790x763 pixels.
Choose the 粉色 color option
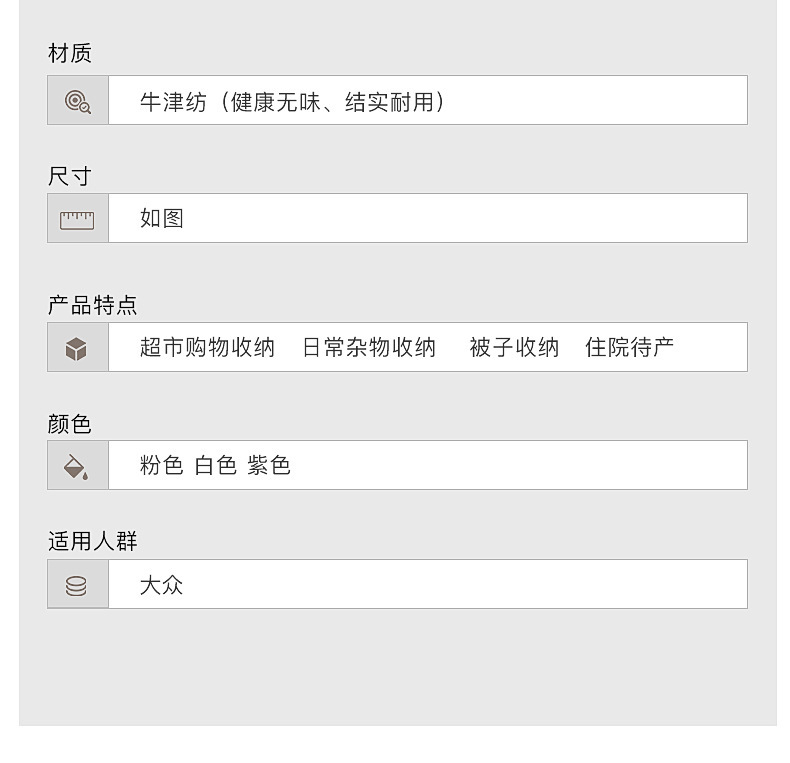[x=161, y=466]
